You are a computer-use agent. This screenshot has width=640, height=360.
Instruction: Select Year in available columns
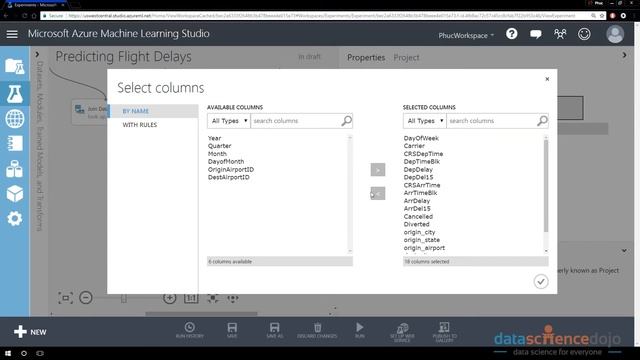click(214, 138)
